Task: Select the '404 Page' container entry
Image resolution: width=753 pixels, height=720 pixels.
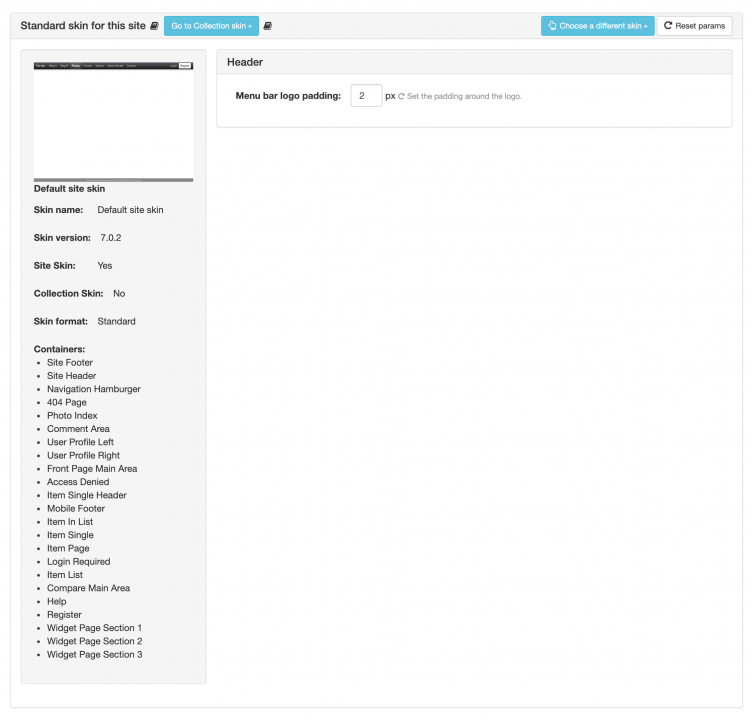Action: tap(67, 403)
